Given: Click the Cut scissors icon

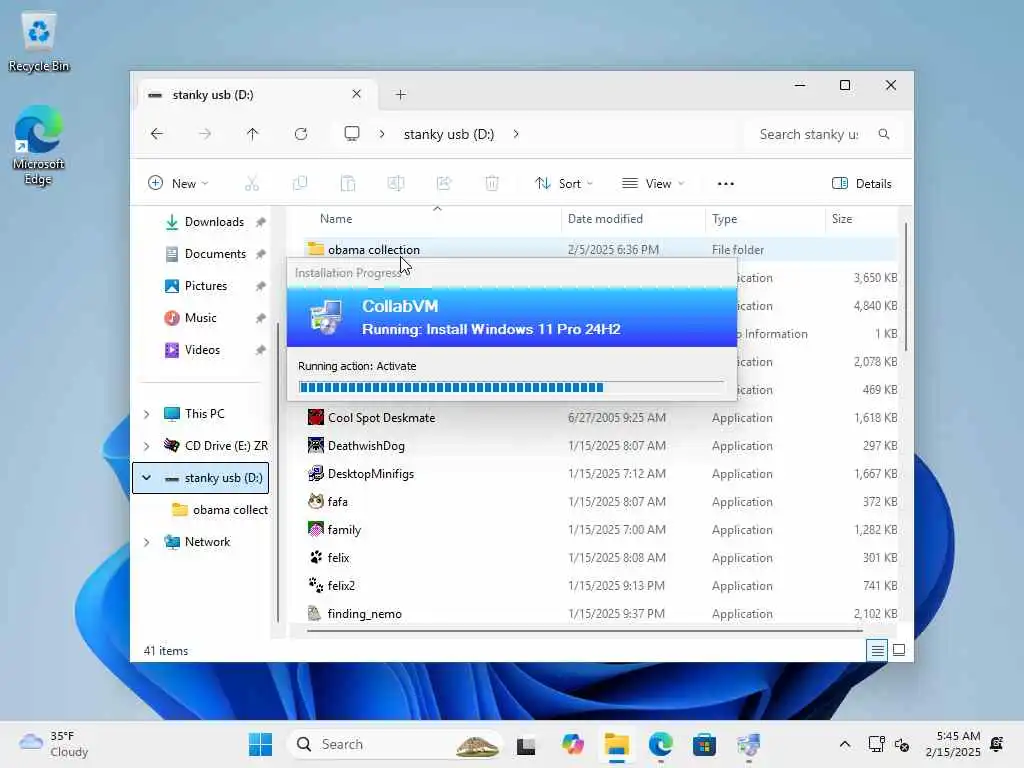Looking at the screenshot, I should (x=252, y=184).
